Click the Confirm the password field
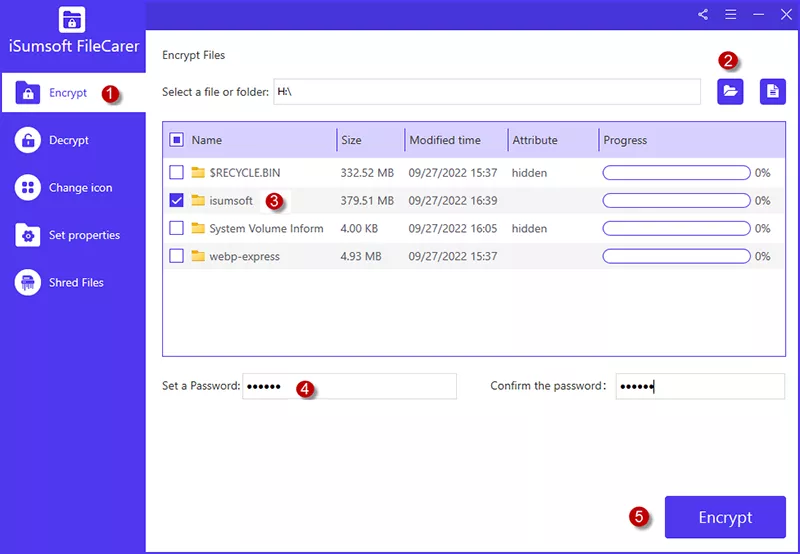The width and height of the screenshot is (800, 554). point(700,386)
